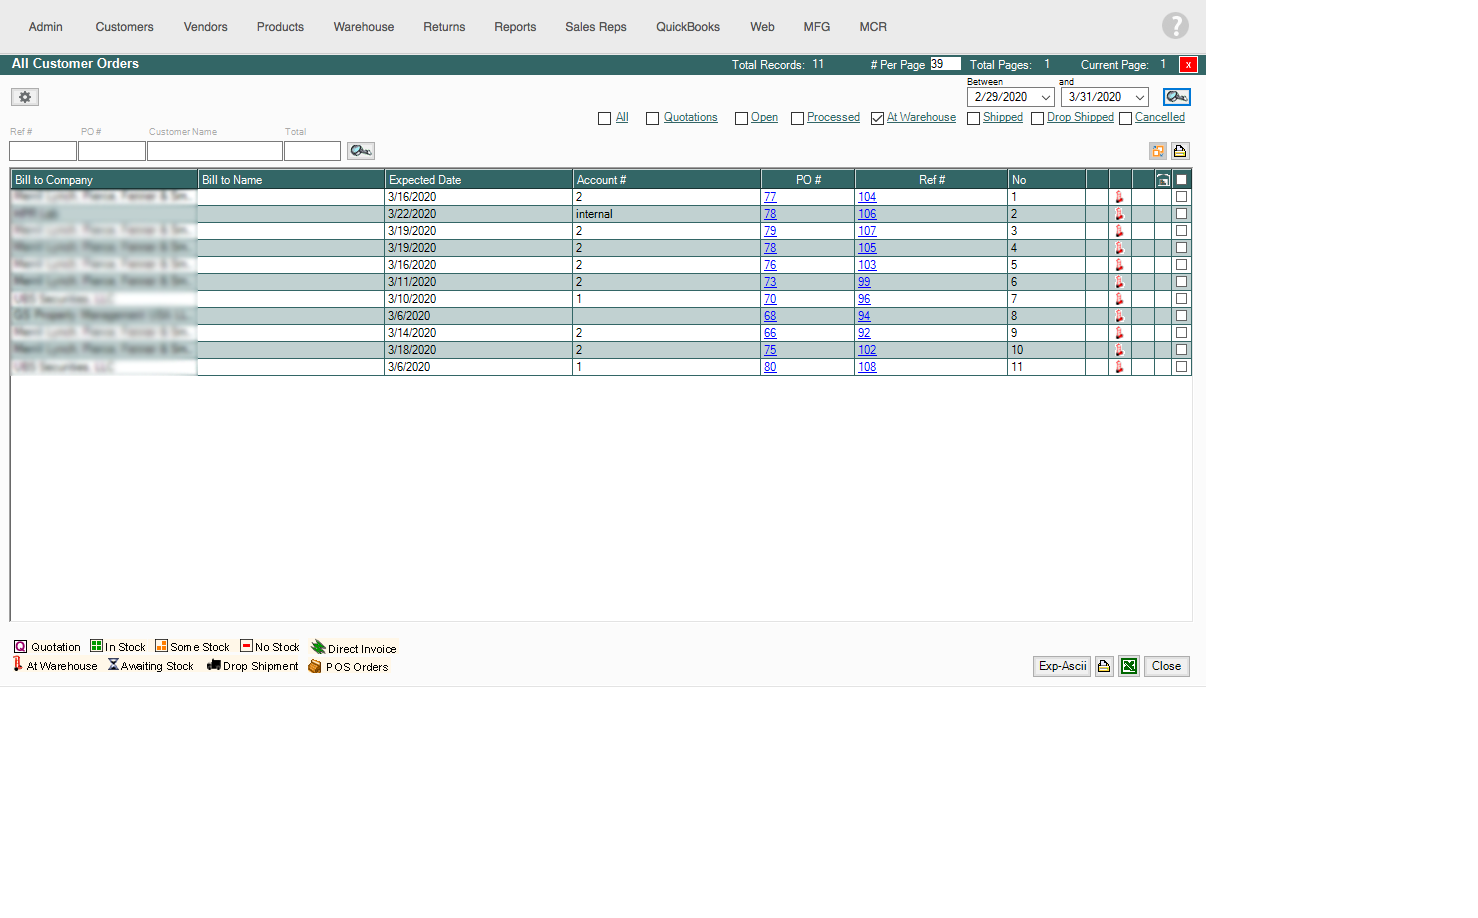Click the settings gear icon
Viewport: 1478px width, 918px height.
25,97
